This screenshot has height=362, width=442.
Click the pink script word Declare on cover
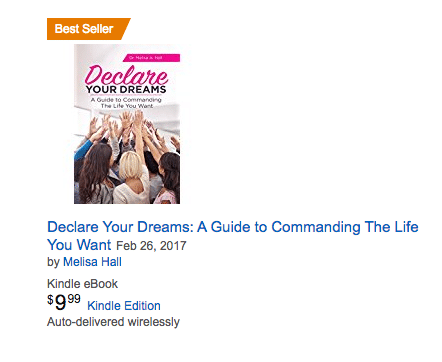coord(126,75)
